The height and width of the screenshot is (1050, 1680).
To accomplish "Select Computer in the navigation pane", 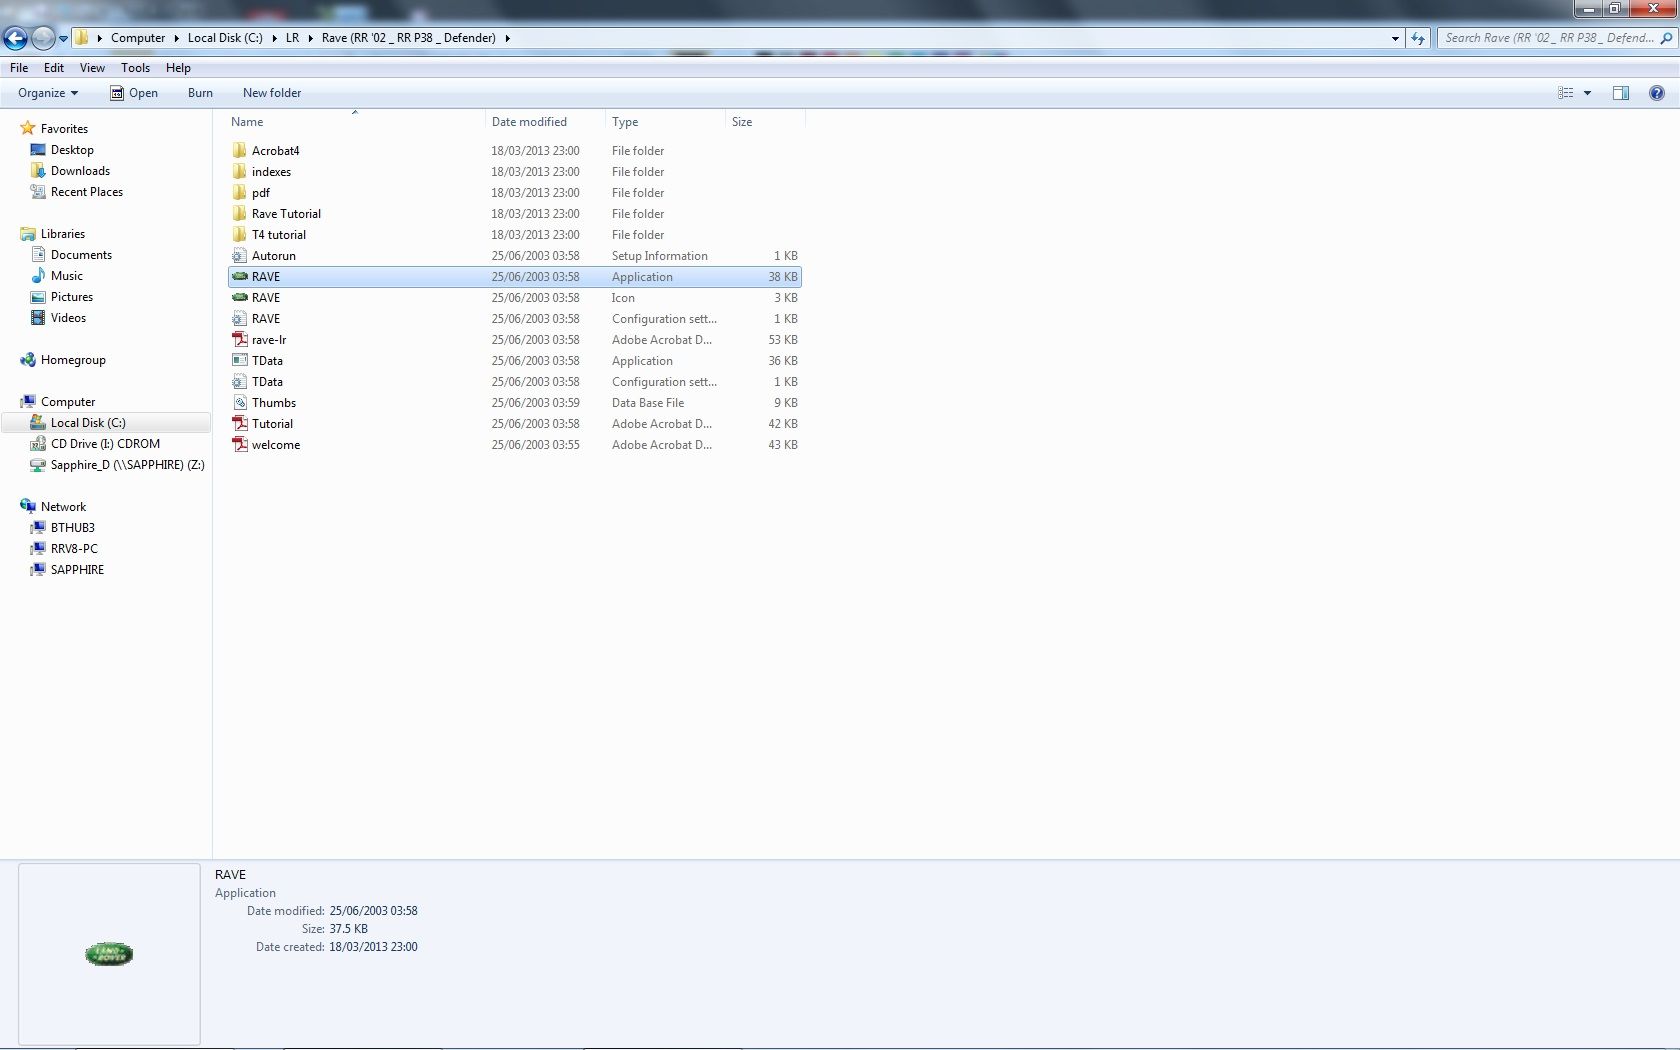I will (68, 402).
